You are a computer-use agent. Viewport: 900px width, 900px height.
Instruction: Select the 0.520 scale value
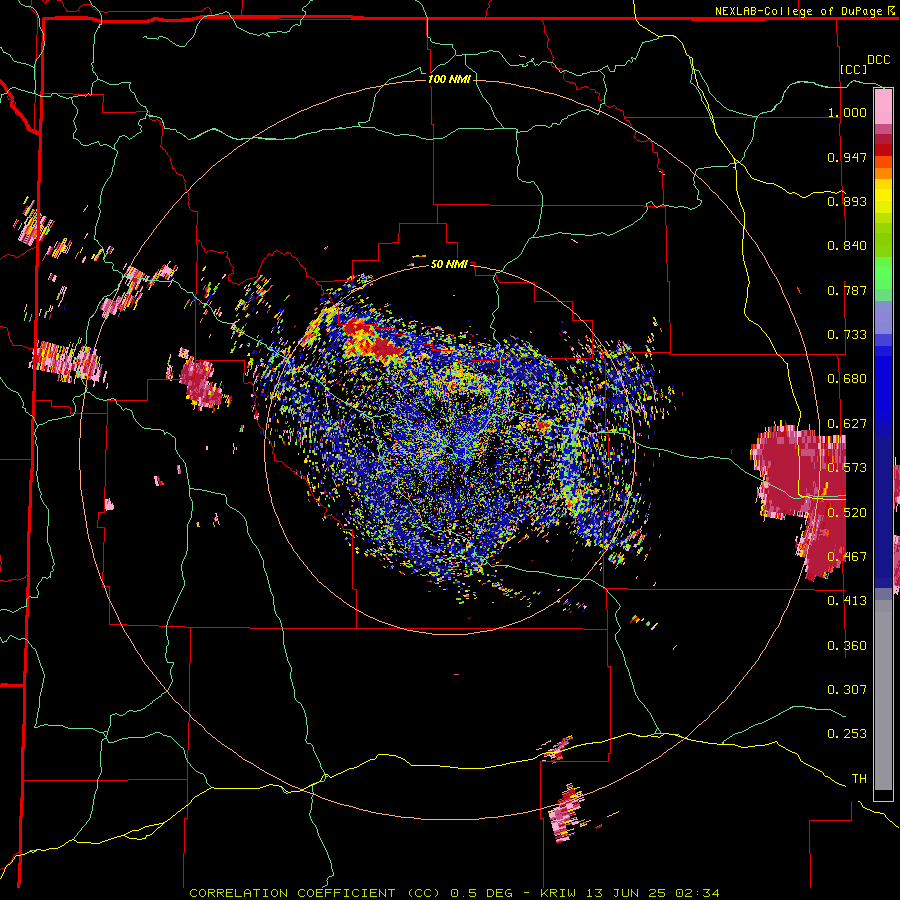(847, 513)
